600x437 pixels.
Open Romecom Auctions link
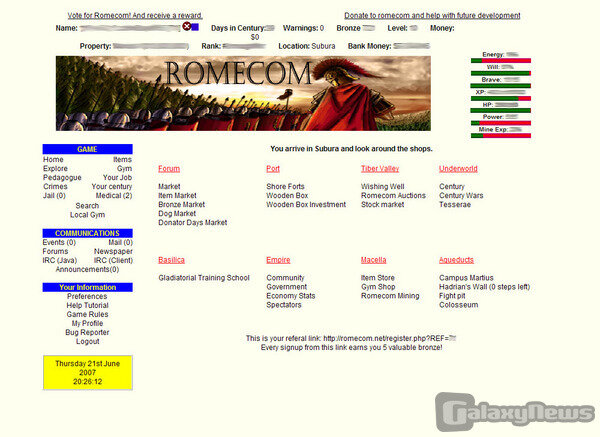(393, 196)
